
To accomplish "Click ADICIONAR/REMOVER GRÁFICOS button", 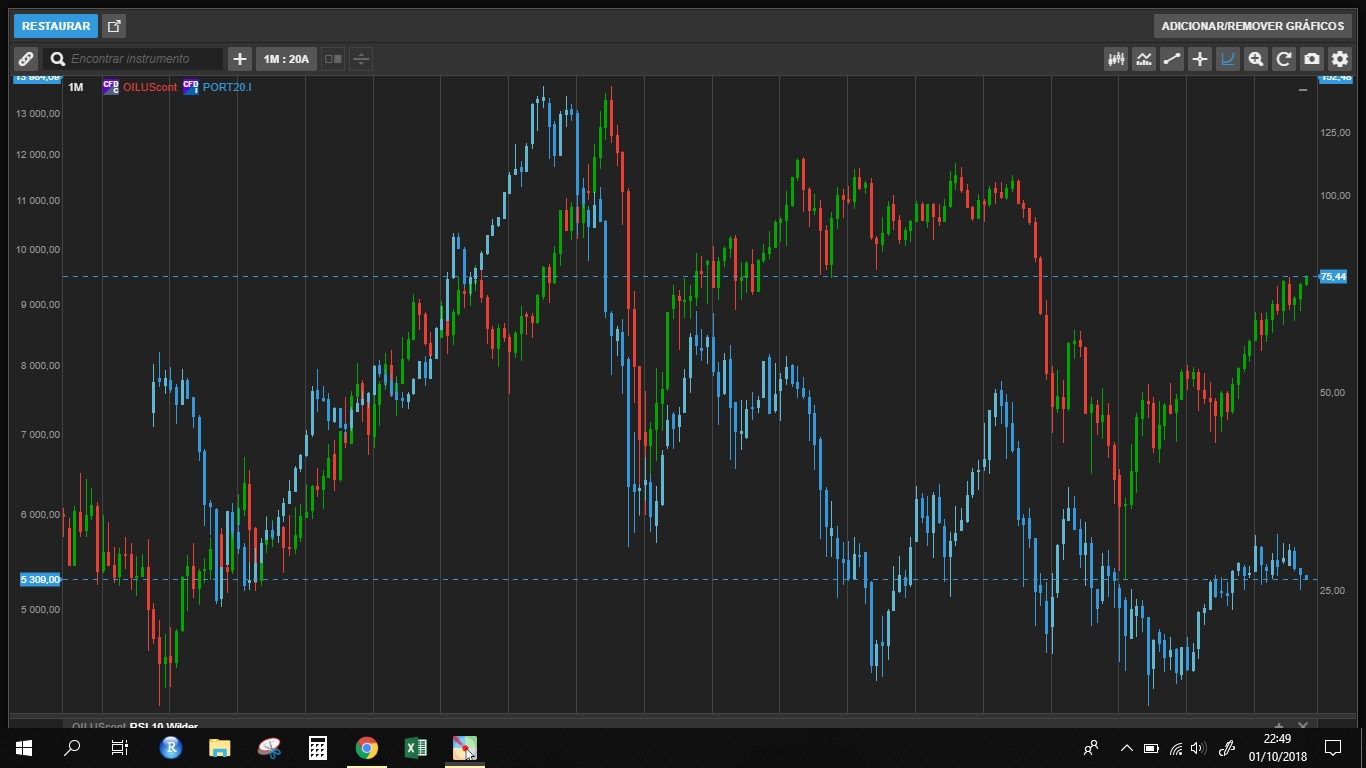I will (x=1253, y=26).
